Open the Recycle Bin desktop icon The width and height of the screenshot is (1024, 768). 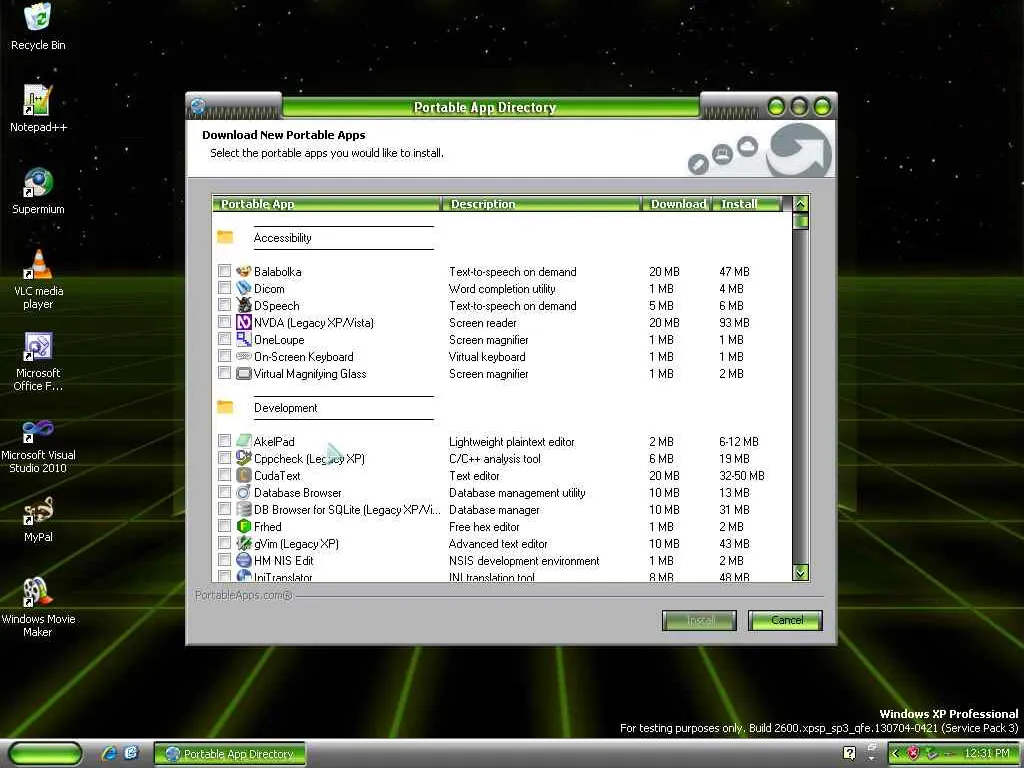click(38, 26)
